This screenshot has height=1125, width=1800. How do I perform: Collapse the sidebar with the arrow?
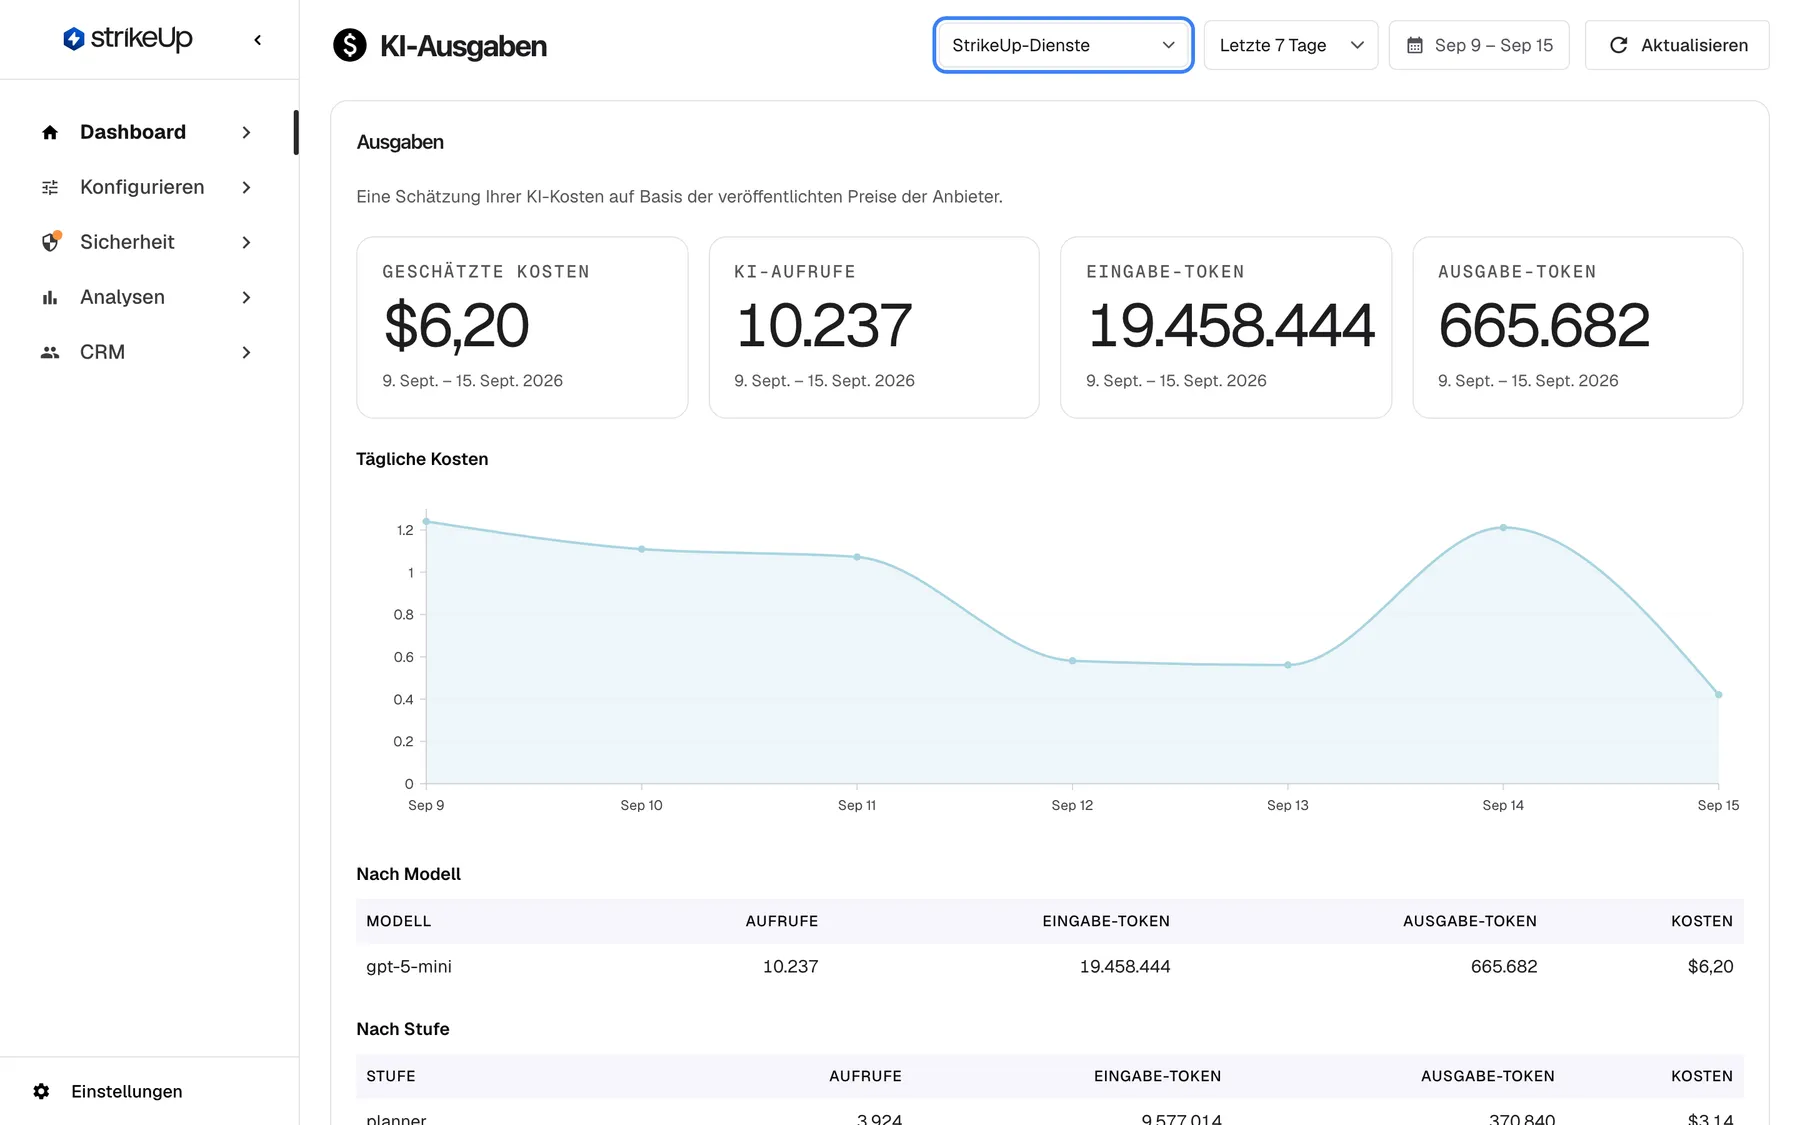pos(258,40)
